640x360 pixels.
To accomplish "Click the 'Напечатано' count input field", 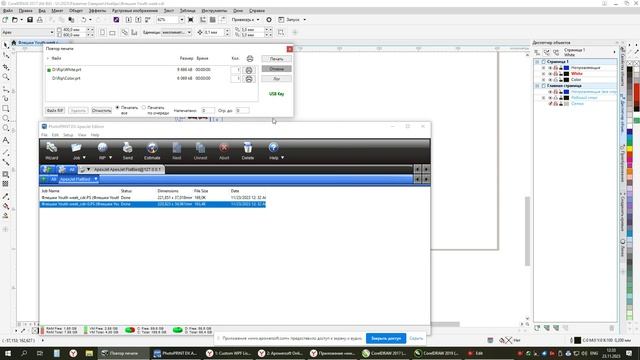I will point(208,111).
